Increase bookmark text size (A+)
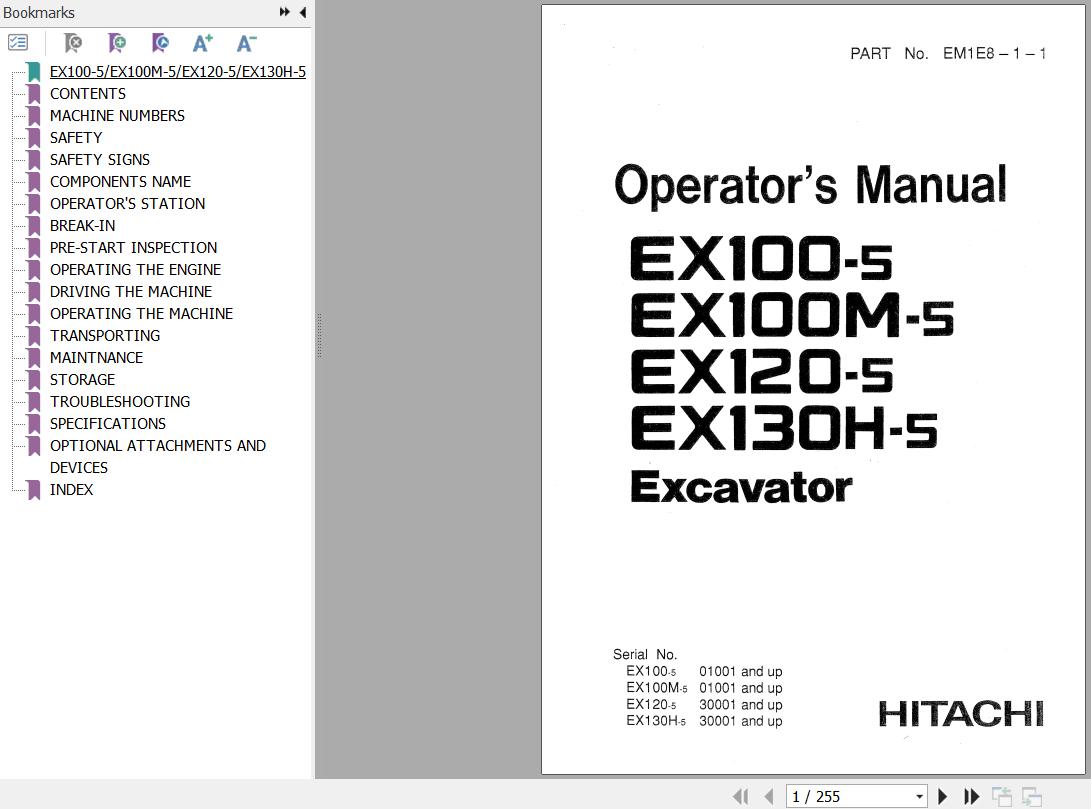This screenshot has height=809, width=1091. click(x=202, y=43)
